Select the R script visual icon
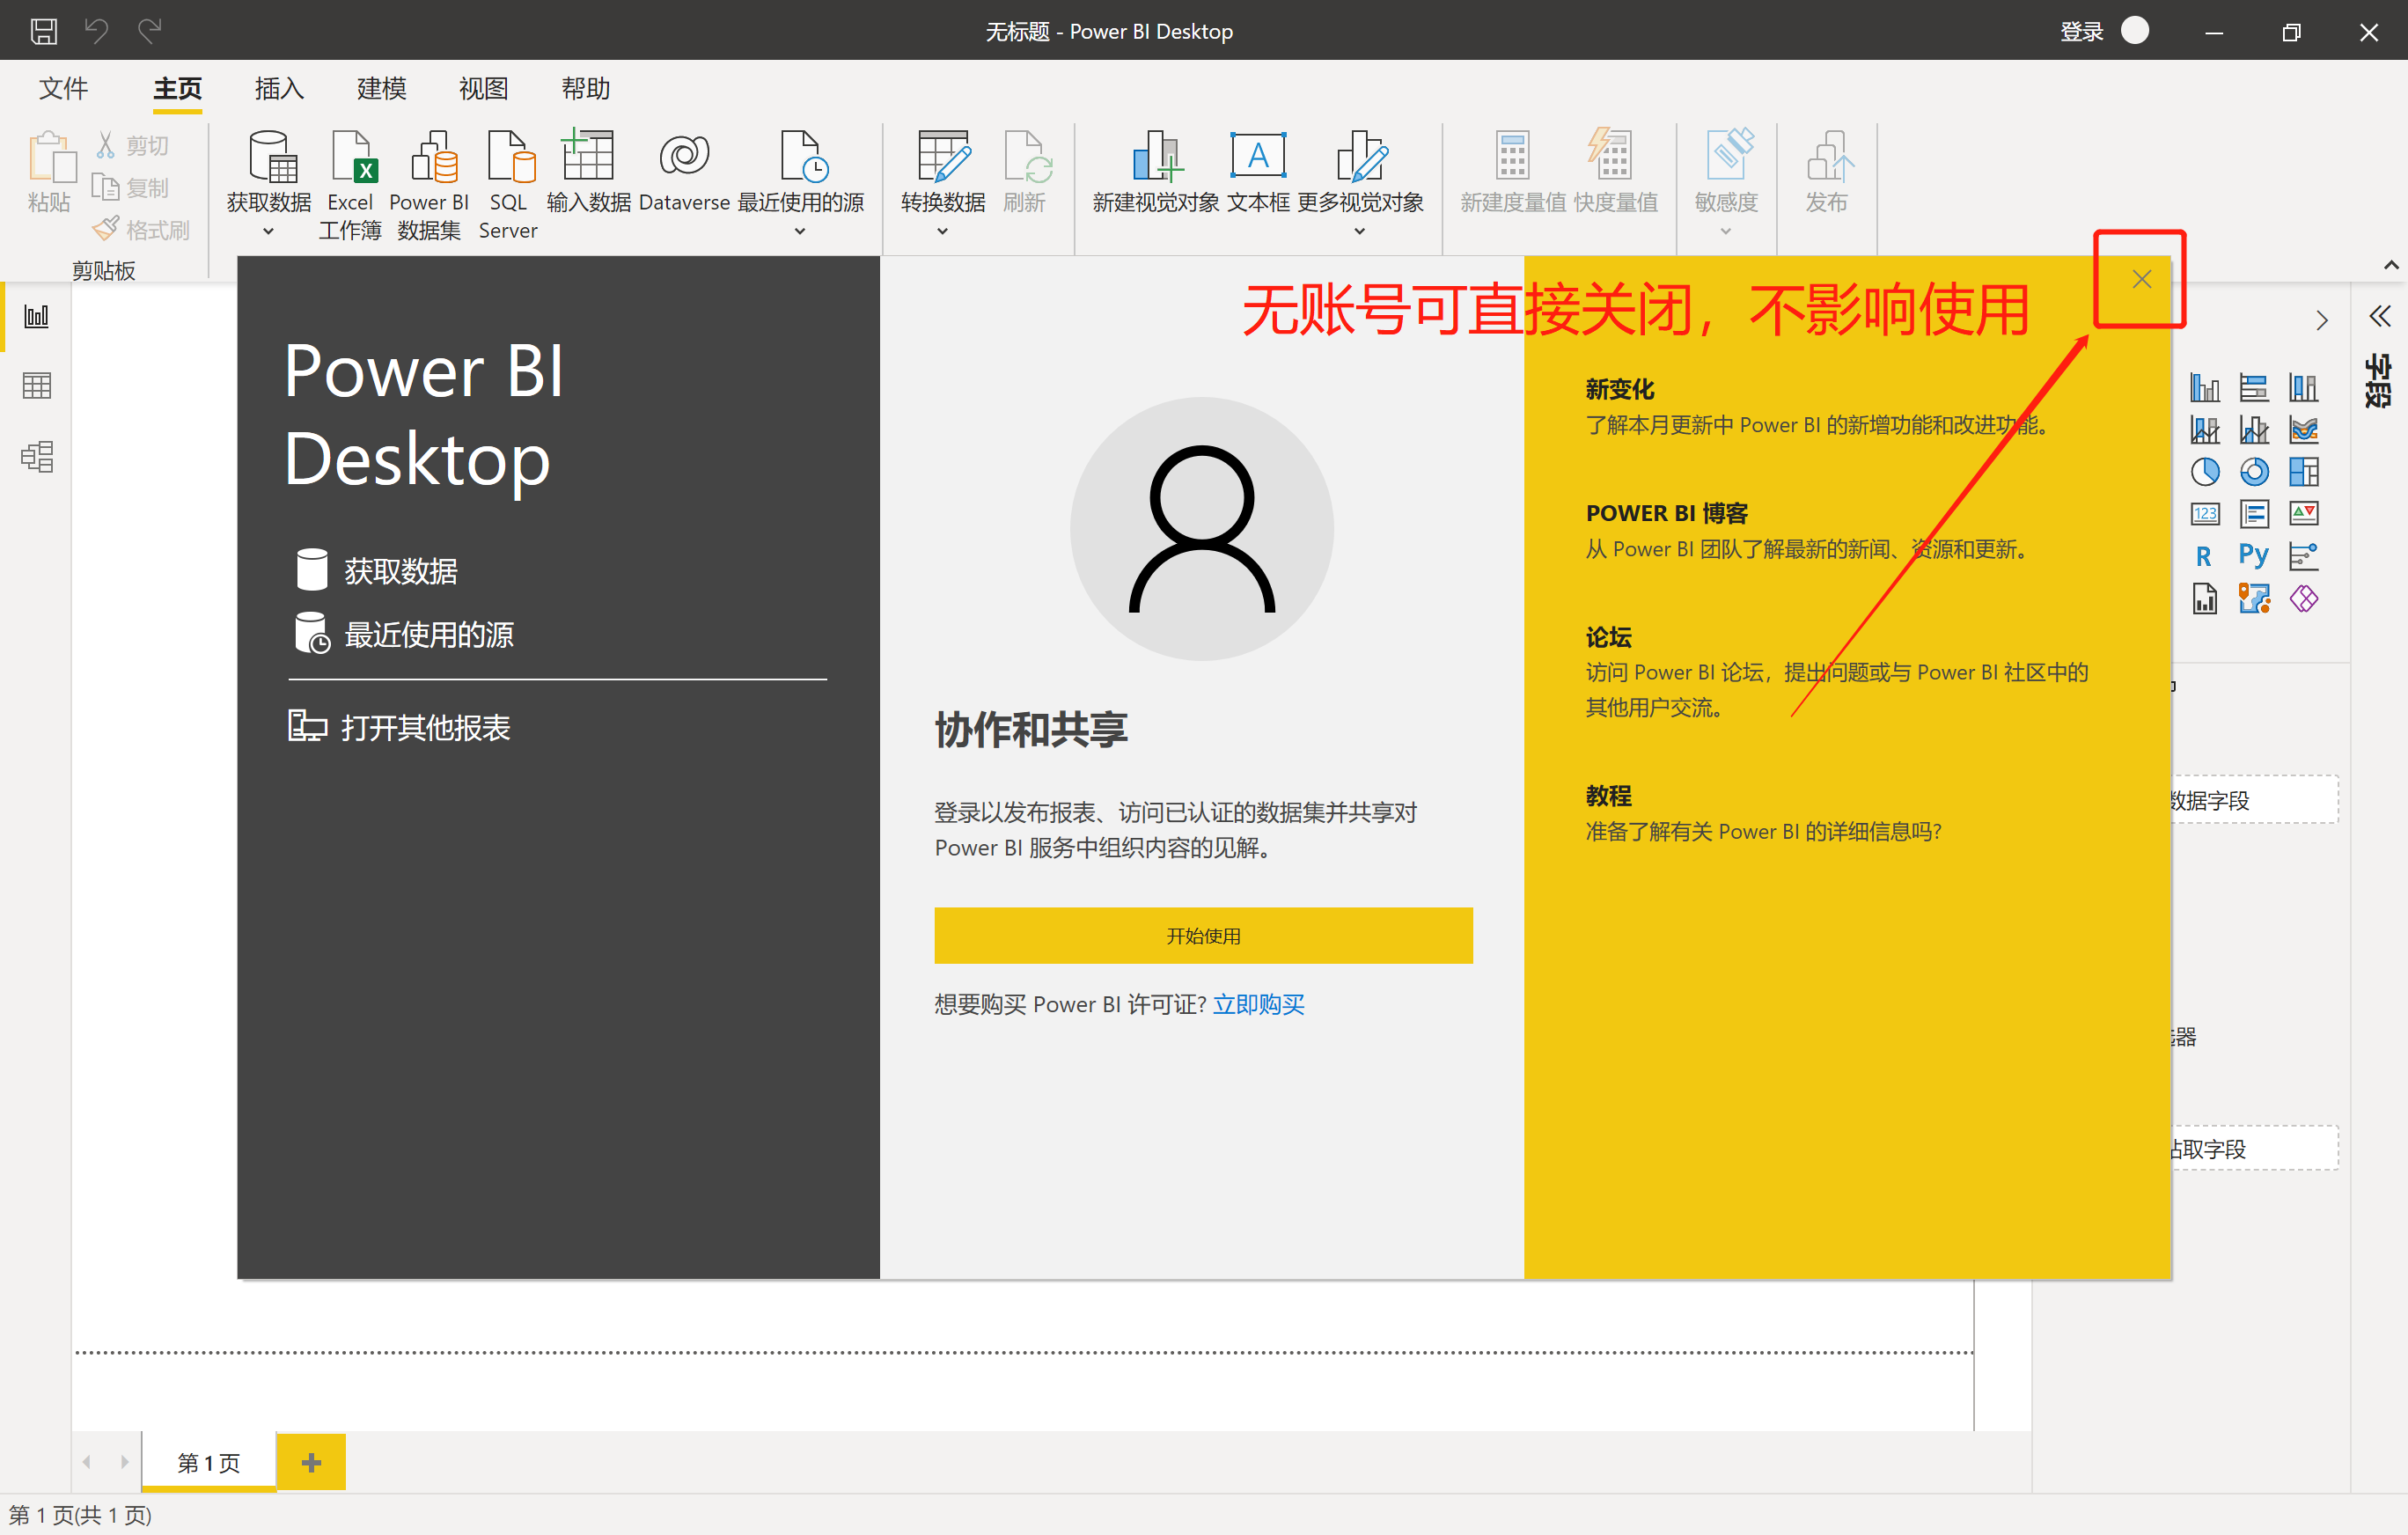Image resolution: width=2408 pixels, height=1535 pixels. [2204, 556]
